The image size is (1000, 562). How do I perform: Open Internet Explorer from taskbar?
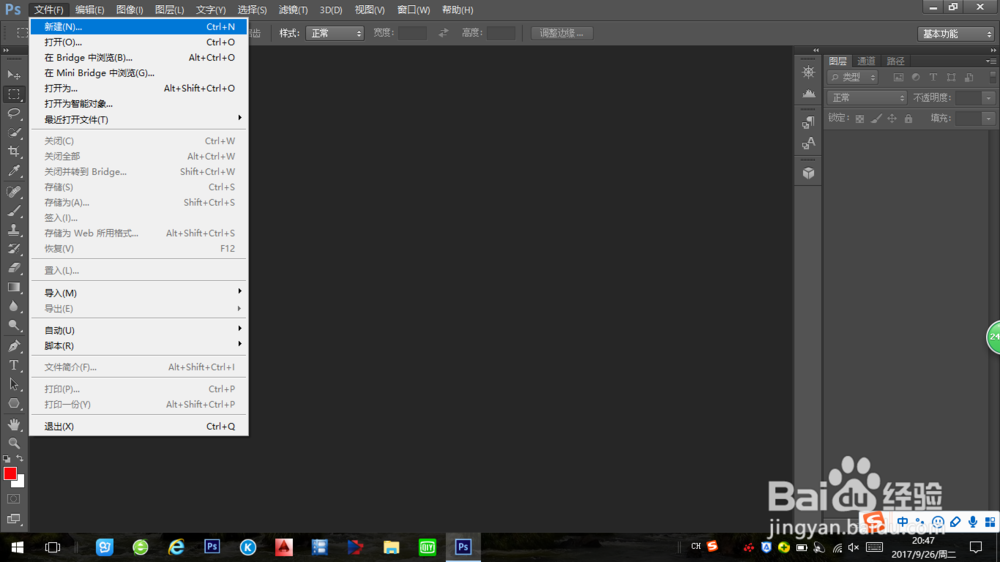click(176, 547)
